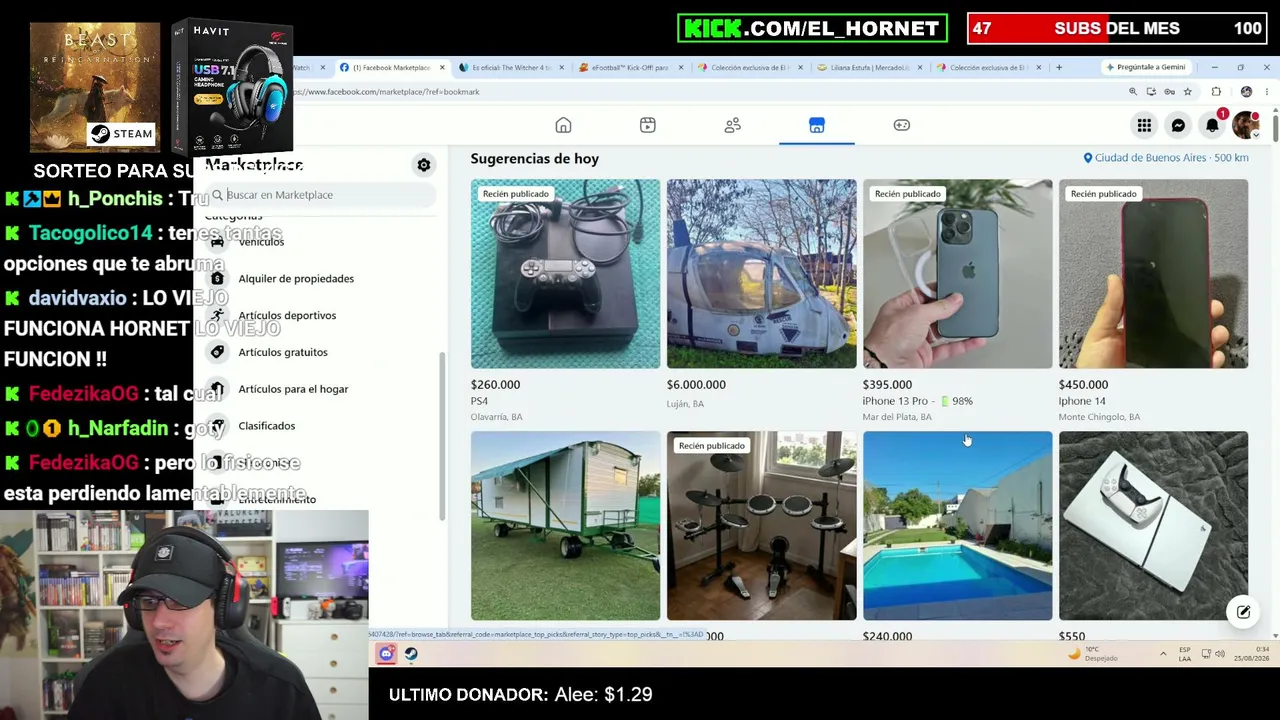Screen dimensions: 1280x720
Task: Open the PS4 console listing photo
Action: point(565,274)
